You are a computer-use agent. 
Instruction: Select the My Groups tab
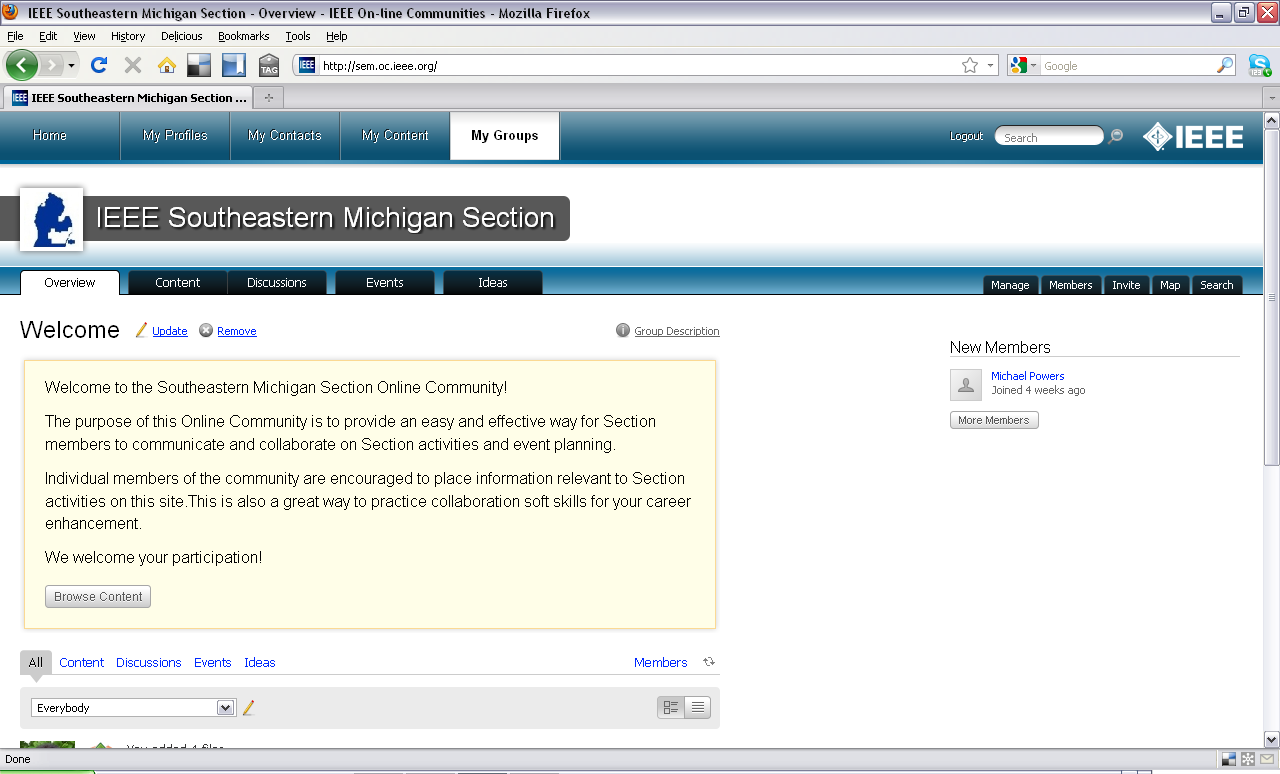[505, 136]
